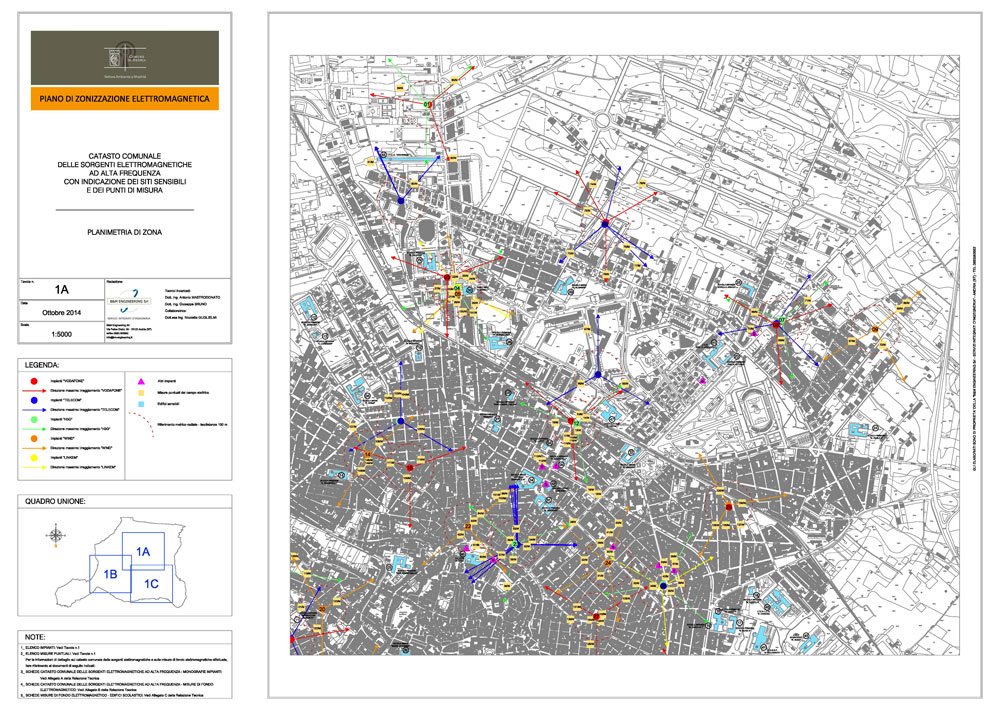Click station marker 12 on the map
The height and width of the screenshot is (711, 1000).
[x=576, y=423]
